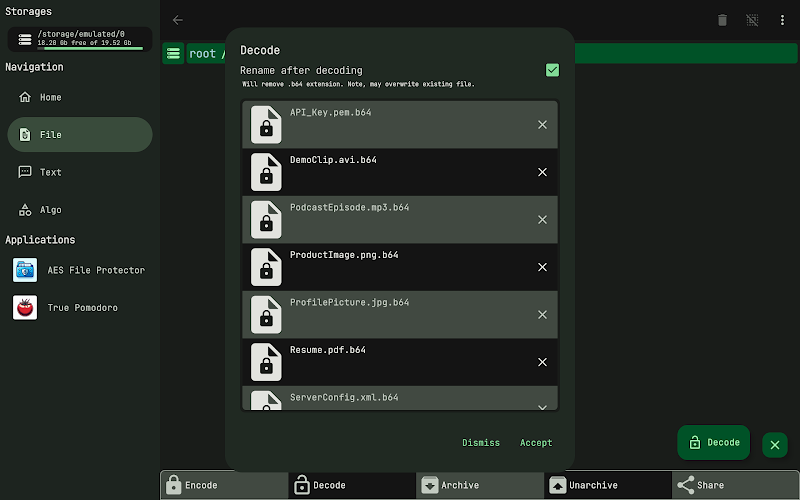Close selection with green X button

click(774, 445)
